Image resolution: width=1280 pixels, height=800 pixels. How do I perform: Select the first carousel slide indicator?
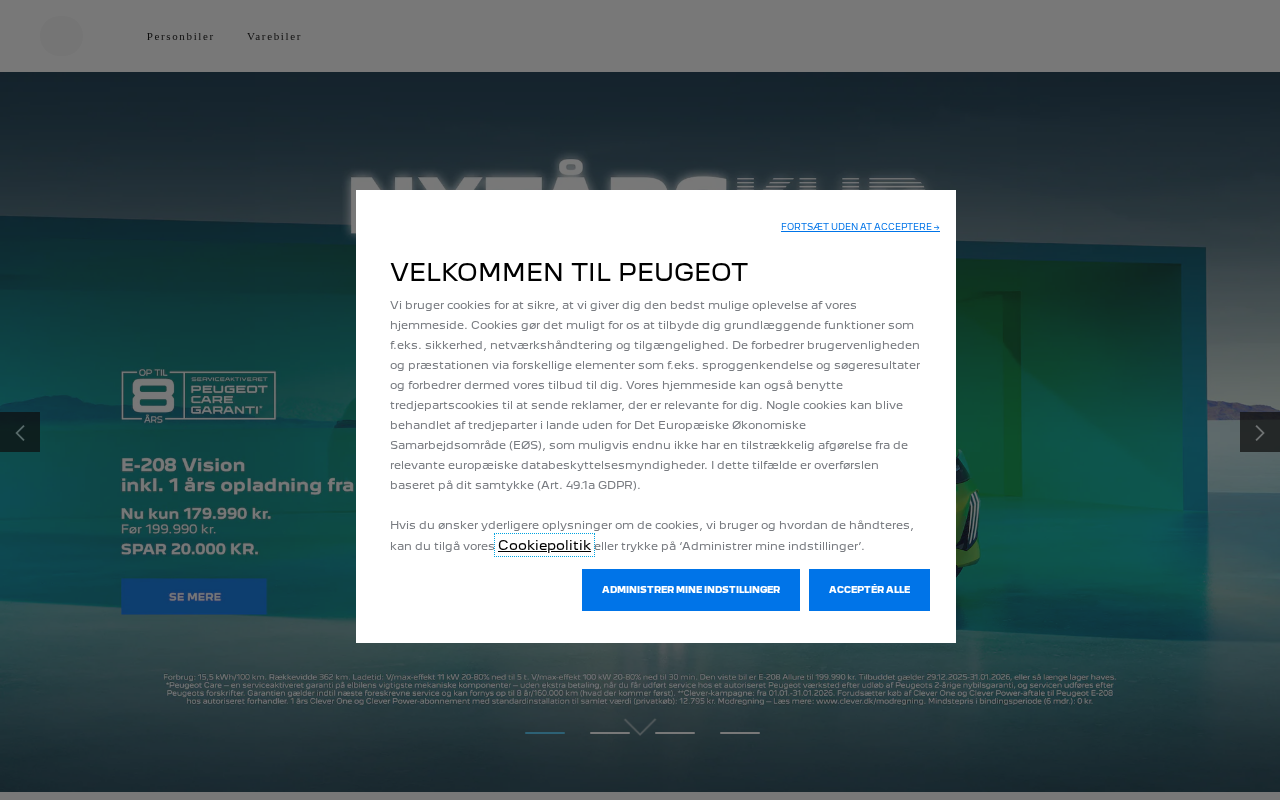tap(545, 733)
